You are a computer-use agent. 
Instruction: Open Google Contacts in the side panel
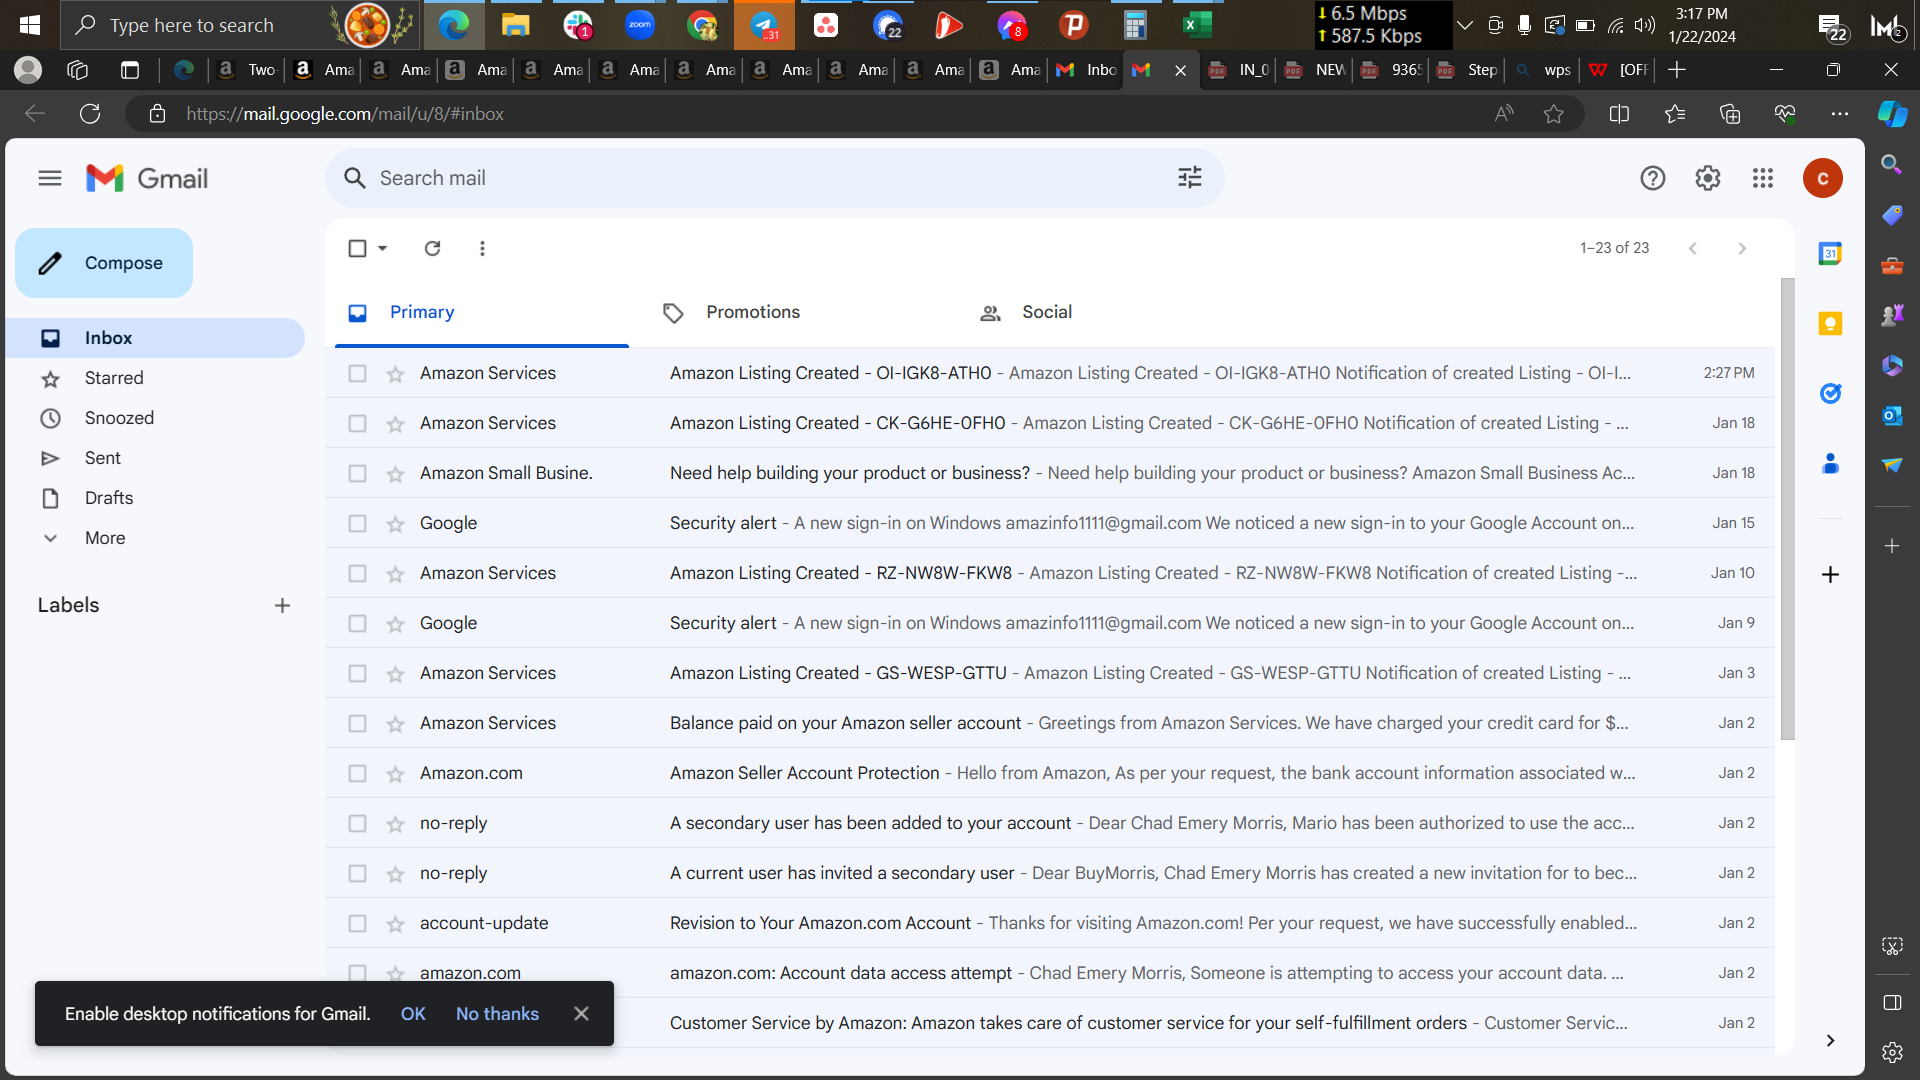[1830, 464]
